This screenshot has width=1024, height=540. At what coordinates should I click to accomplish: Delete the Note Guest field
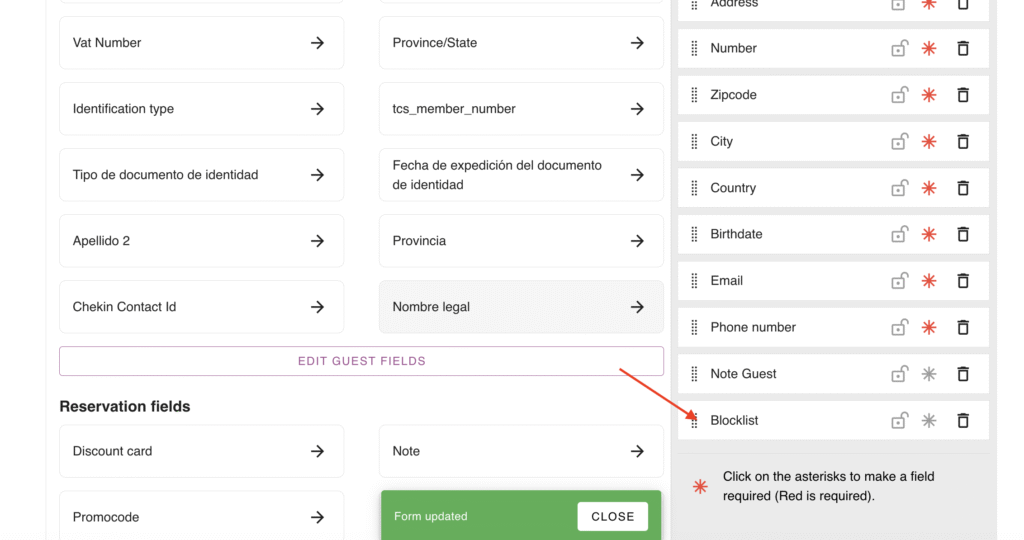tap(963, 374)
